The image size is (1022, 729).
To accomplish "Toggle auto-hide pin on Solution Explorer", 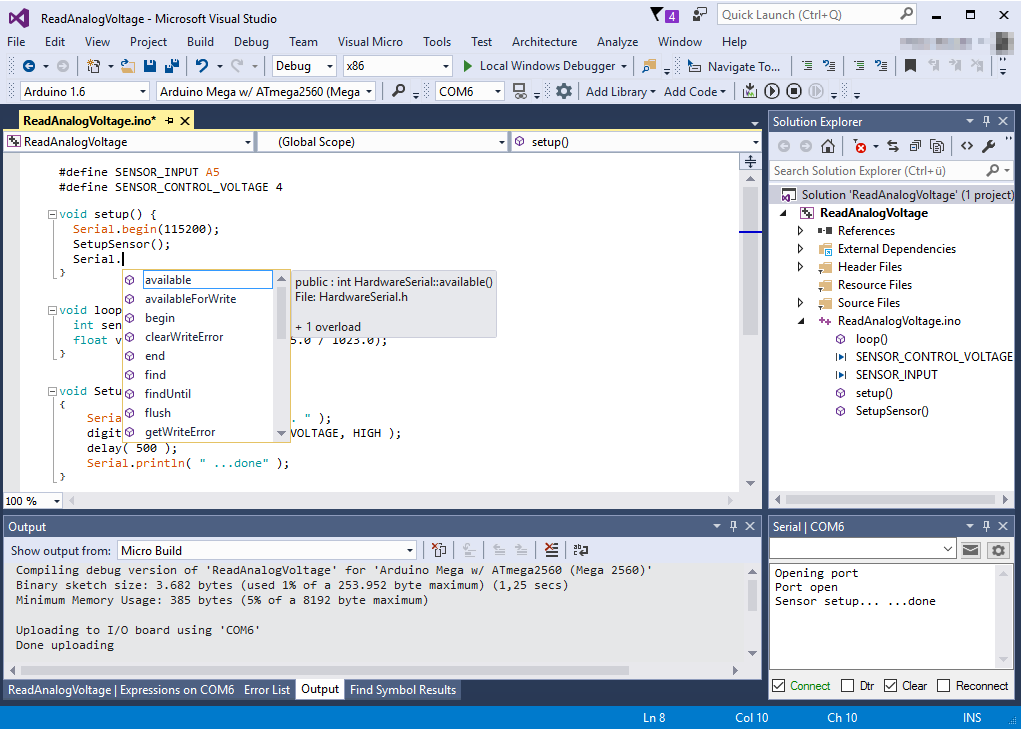I will pos(986,121).
